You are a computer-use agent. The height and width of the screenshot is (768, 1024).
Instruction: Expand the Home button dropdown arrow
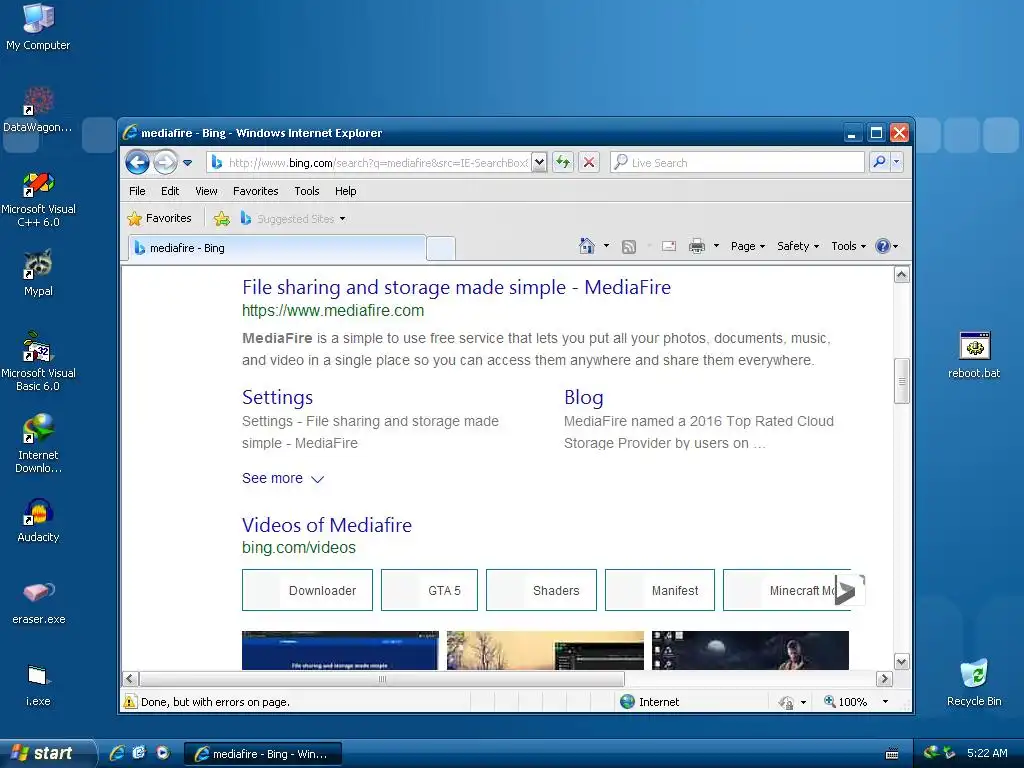pyautogui.click(x=606, y=246)
